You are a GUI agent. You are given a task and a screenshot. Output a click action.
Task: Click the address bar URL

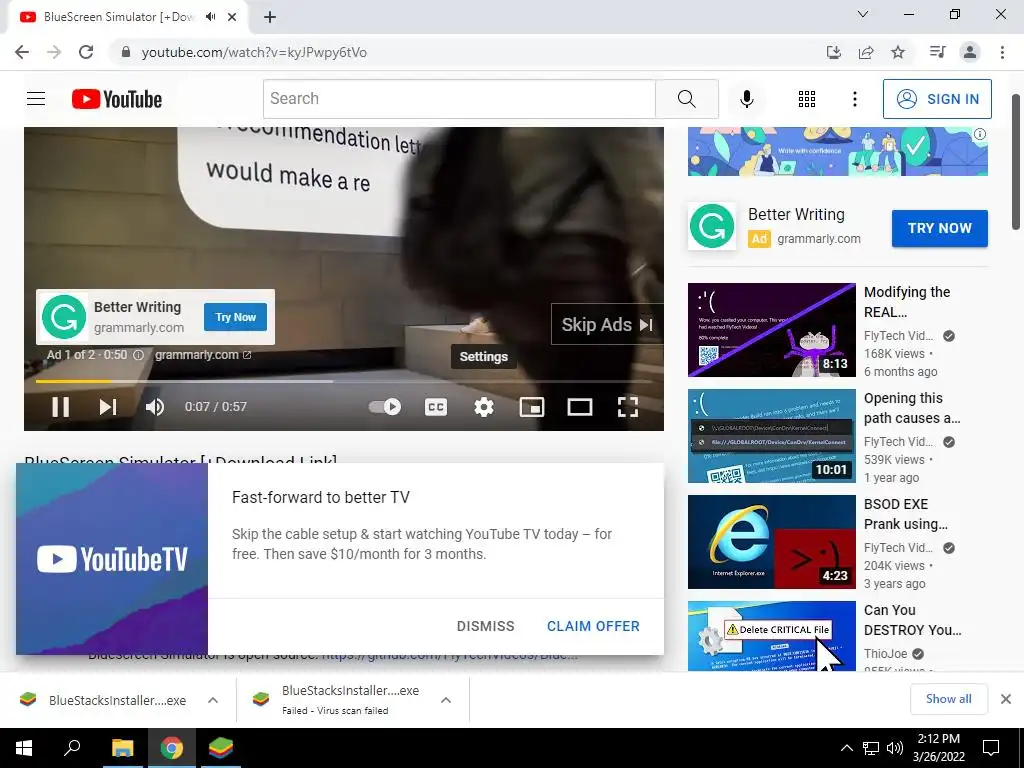(254, 52)
